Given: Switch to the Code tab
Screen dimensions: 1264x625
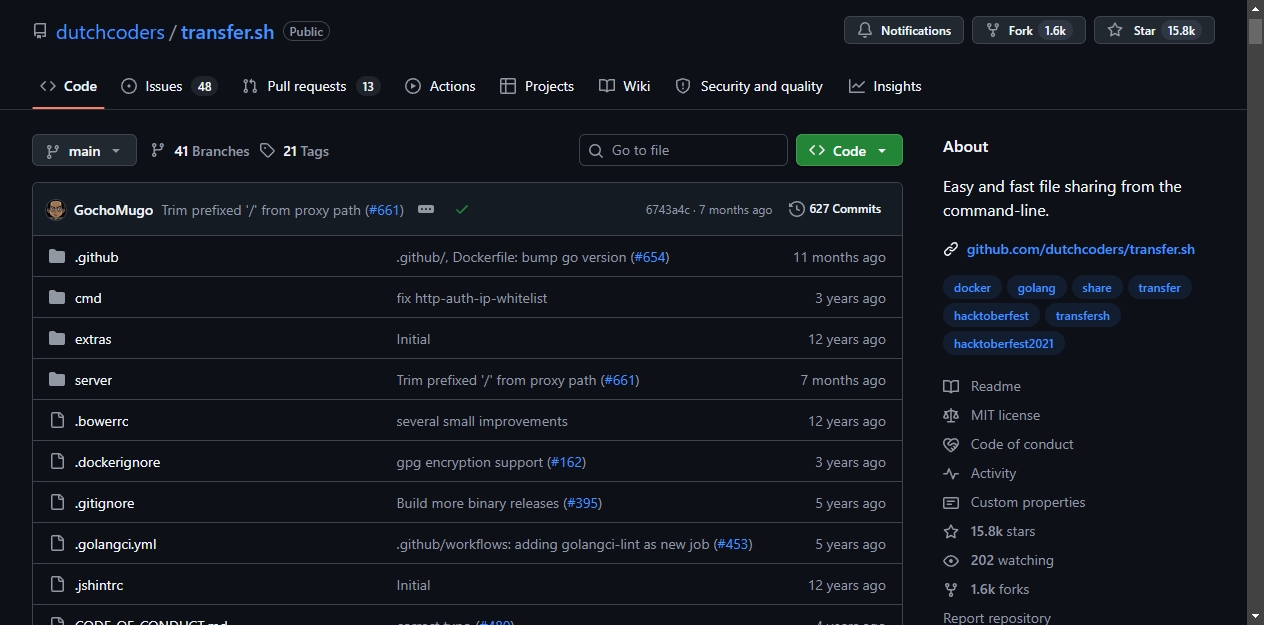Looking at the screenshot, I should tap(68, 86).
